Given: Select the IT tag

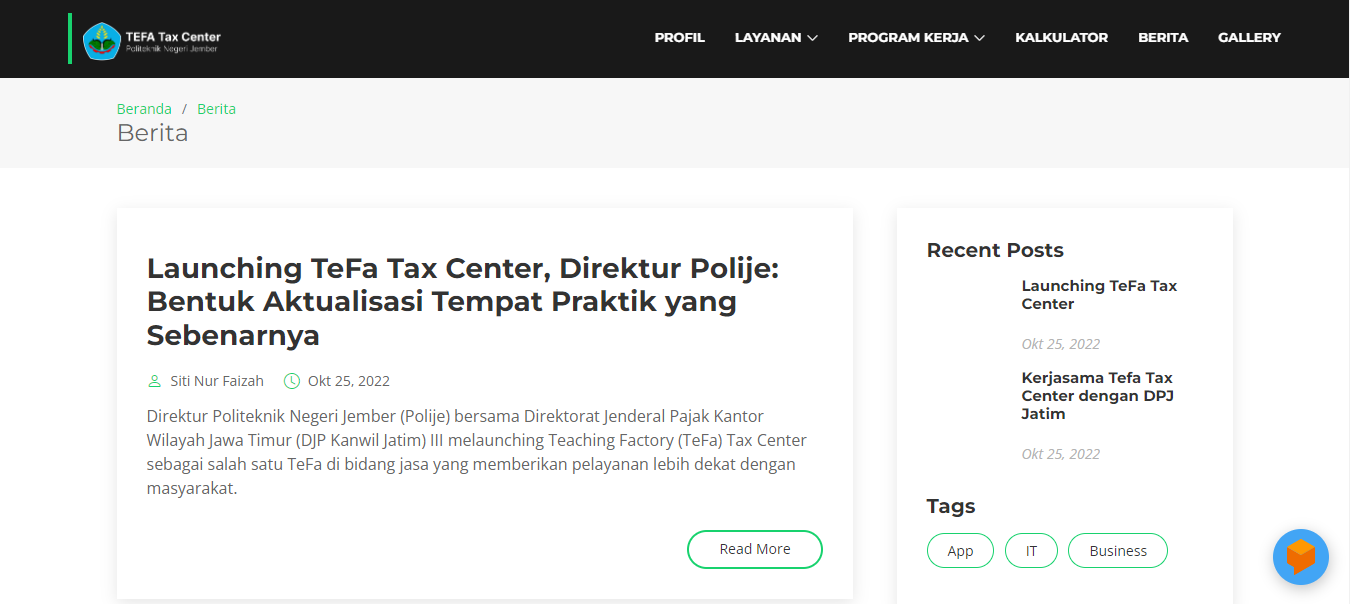Looking at the screenshot, I should [x=1031, y=551].
